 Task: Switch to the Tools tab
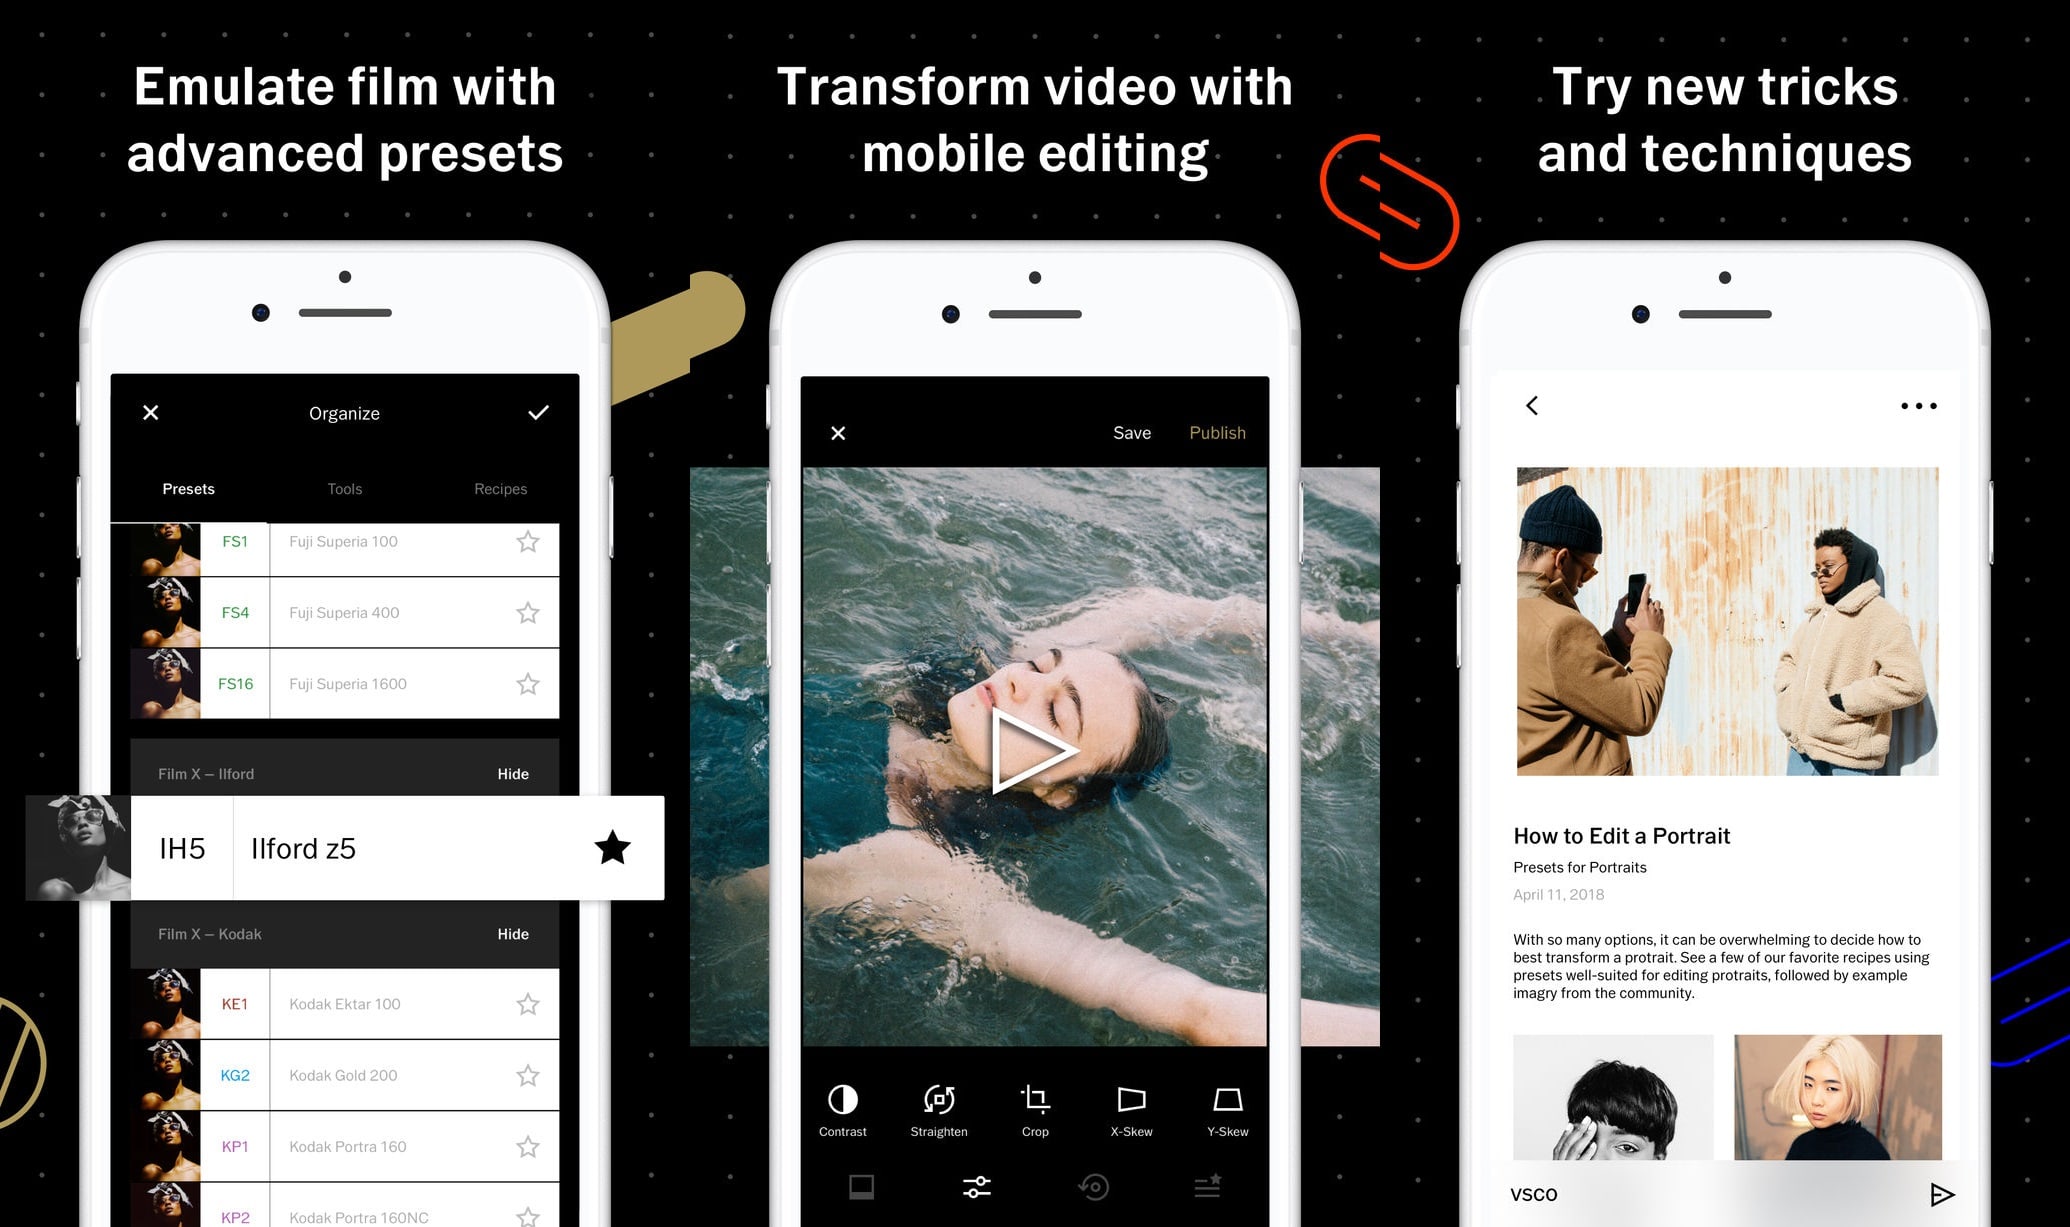click(342, 488)
